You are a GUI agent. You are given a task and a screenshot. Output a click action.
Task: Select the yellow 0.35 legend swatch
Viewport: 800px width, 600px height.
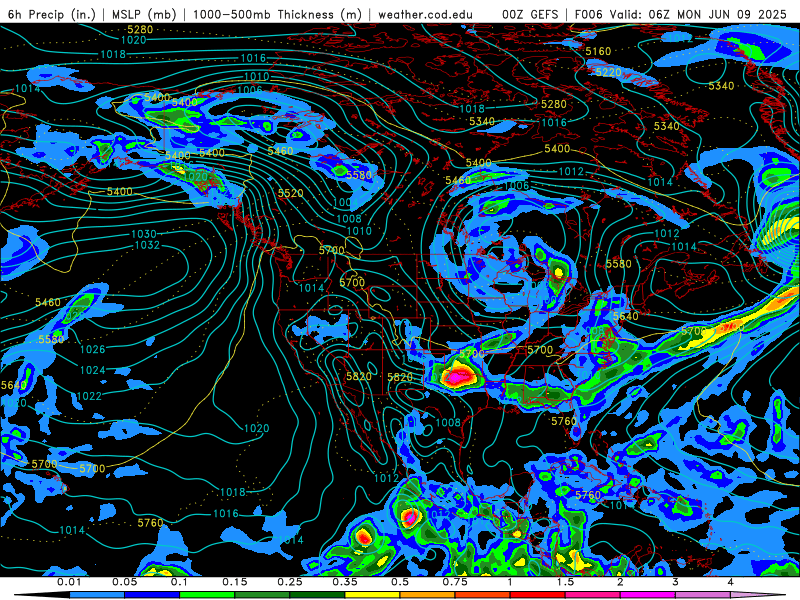[372, 595]
